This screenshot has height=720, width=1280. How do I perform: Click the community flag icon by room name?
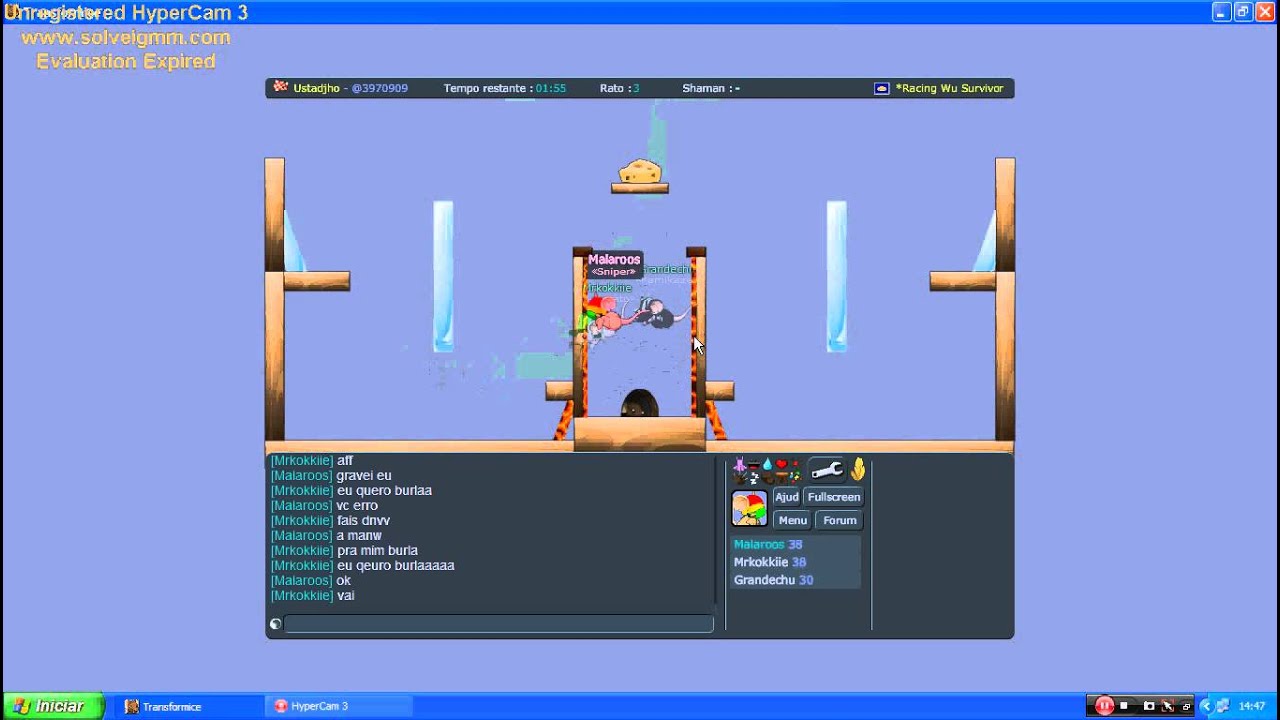(x=882, y=88)
